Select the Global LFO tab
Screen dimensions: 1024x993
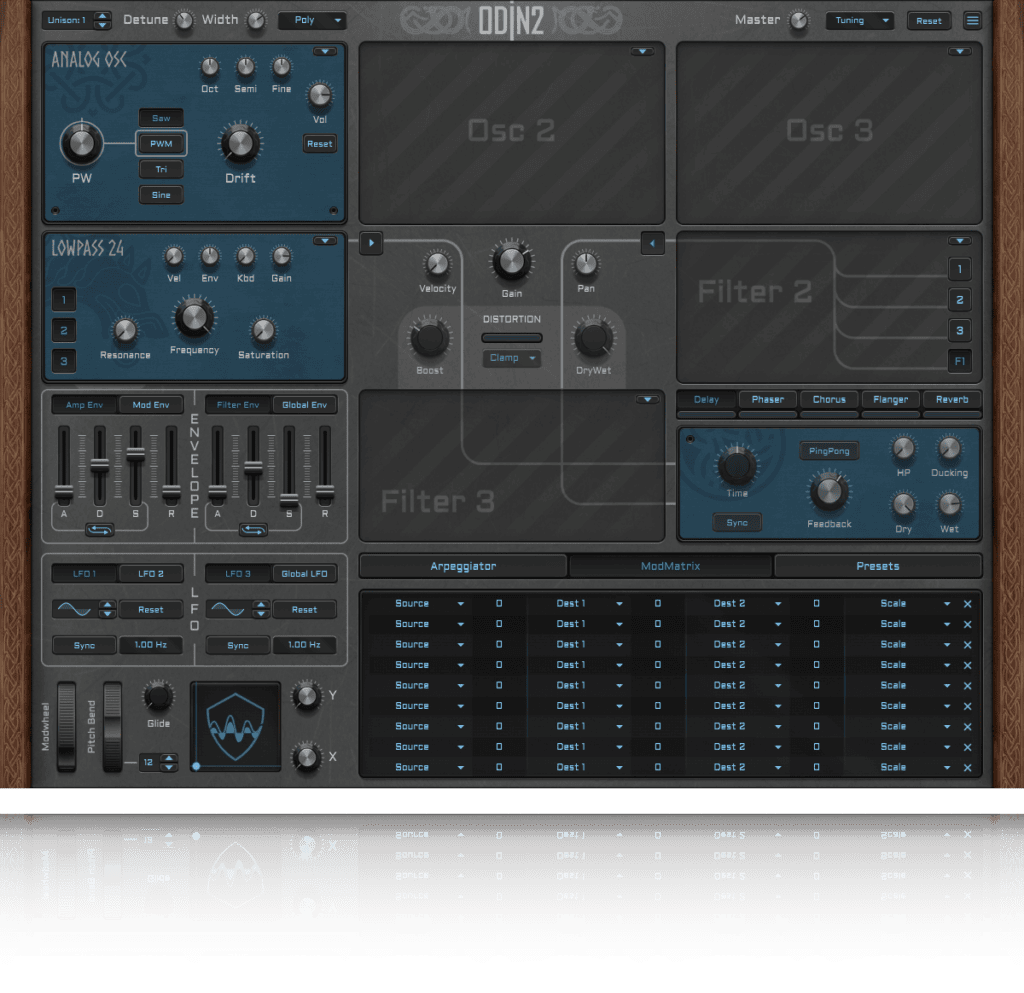pyautogui.click(x=304, y=574)
